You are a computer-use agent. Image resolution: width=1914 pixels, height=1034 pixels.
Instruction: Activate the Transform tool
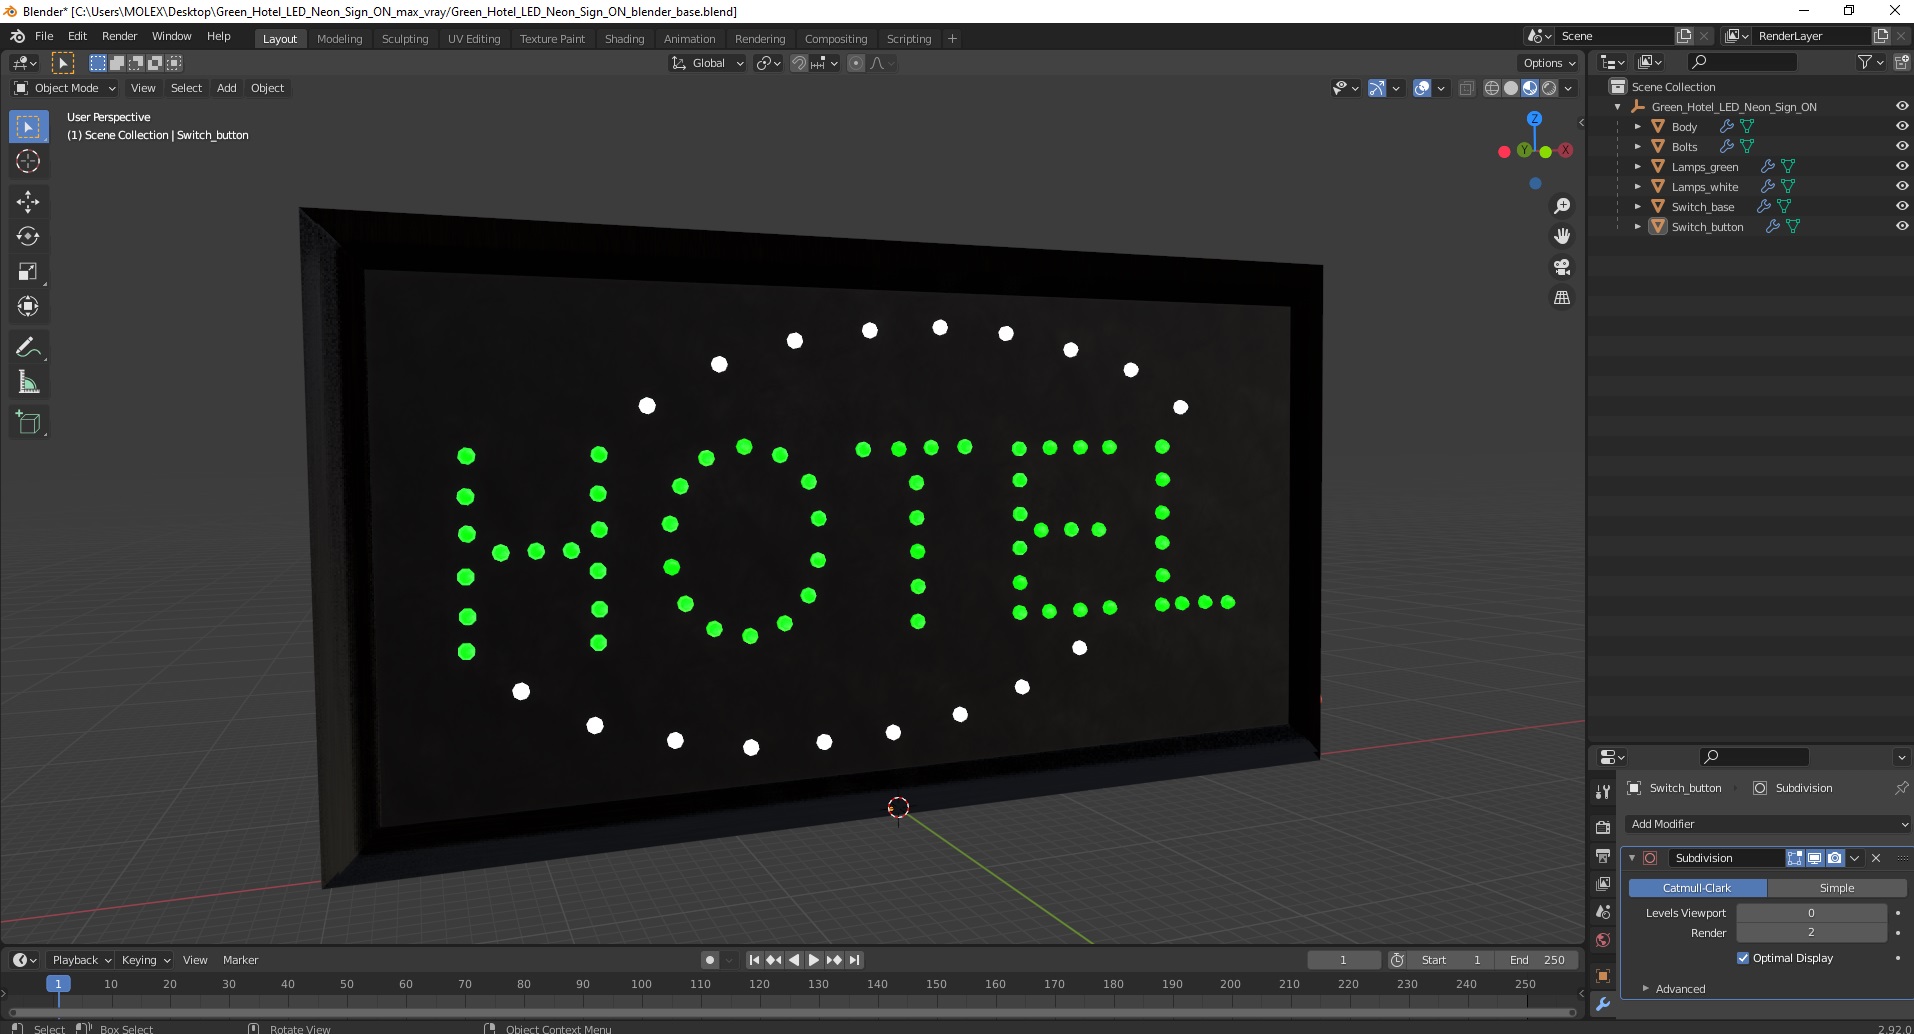[28, 306]
